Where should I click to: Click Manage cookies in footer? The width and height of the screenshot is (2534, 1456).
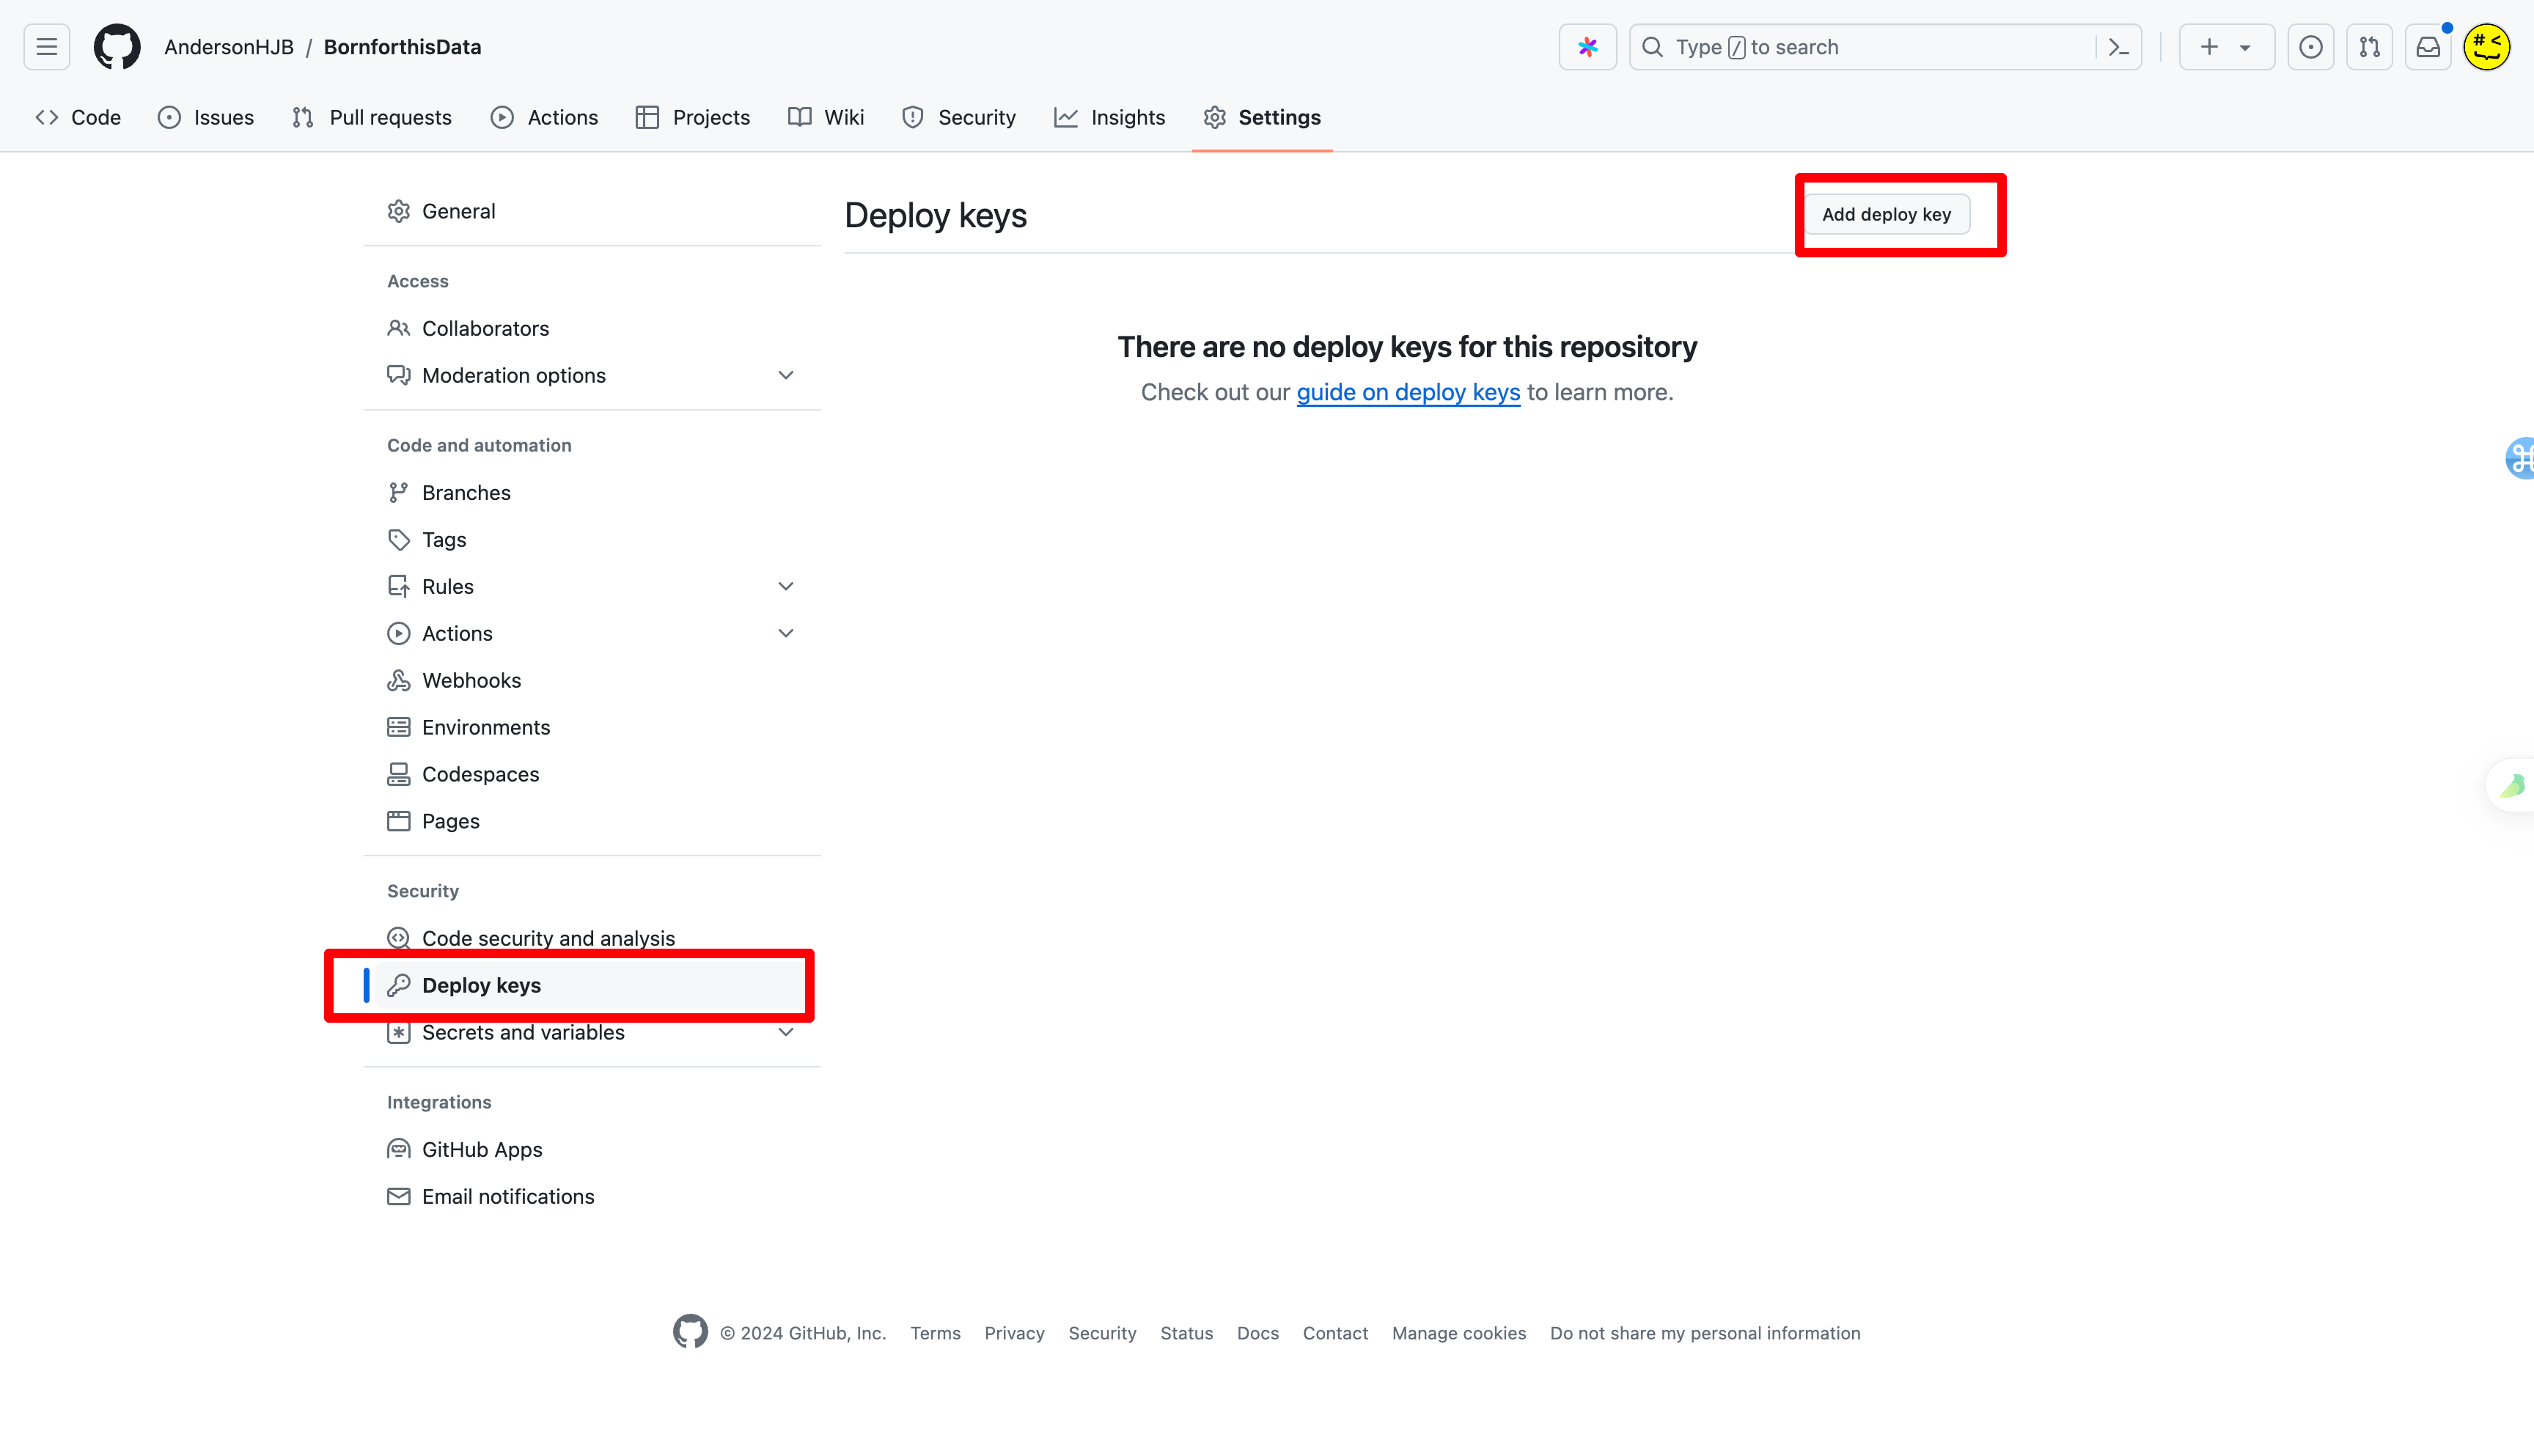point(1459,1333)
